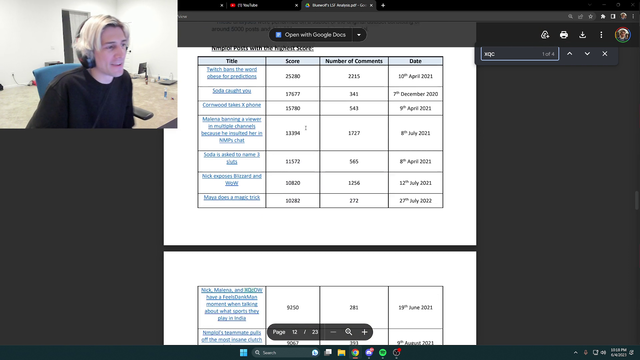Show hidden system tray icons
The image size is (640, 360).
click(x=576, y=353)
